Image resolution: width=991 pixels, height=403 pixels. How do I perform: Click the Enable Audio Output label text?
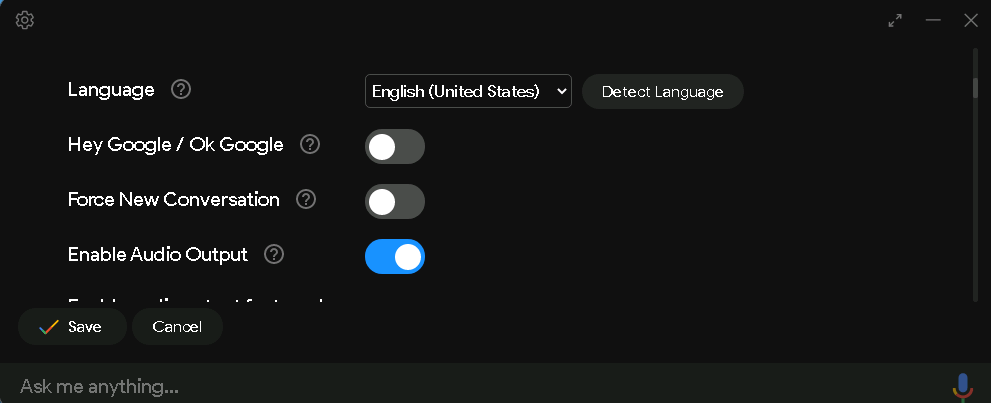coord(157,255)
